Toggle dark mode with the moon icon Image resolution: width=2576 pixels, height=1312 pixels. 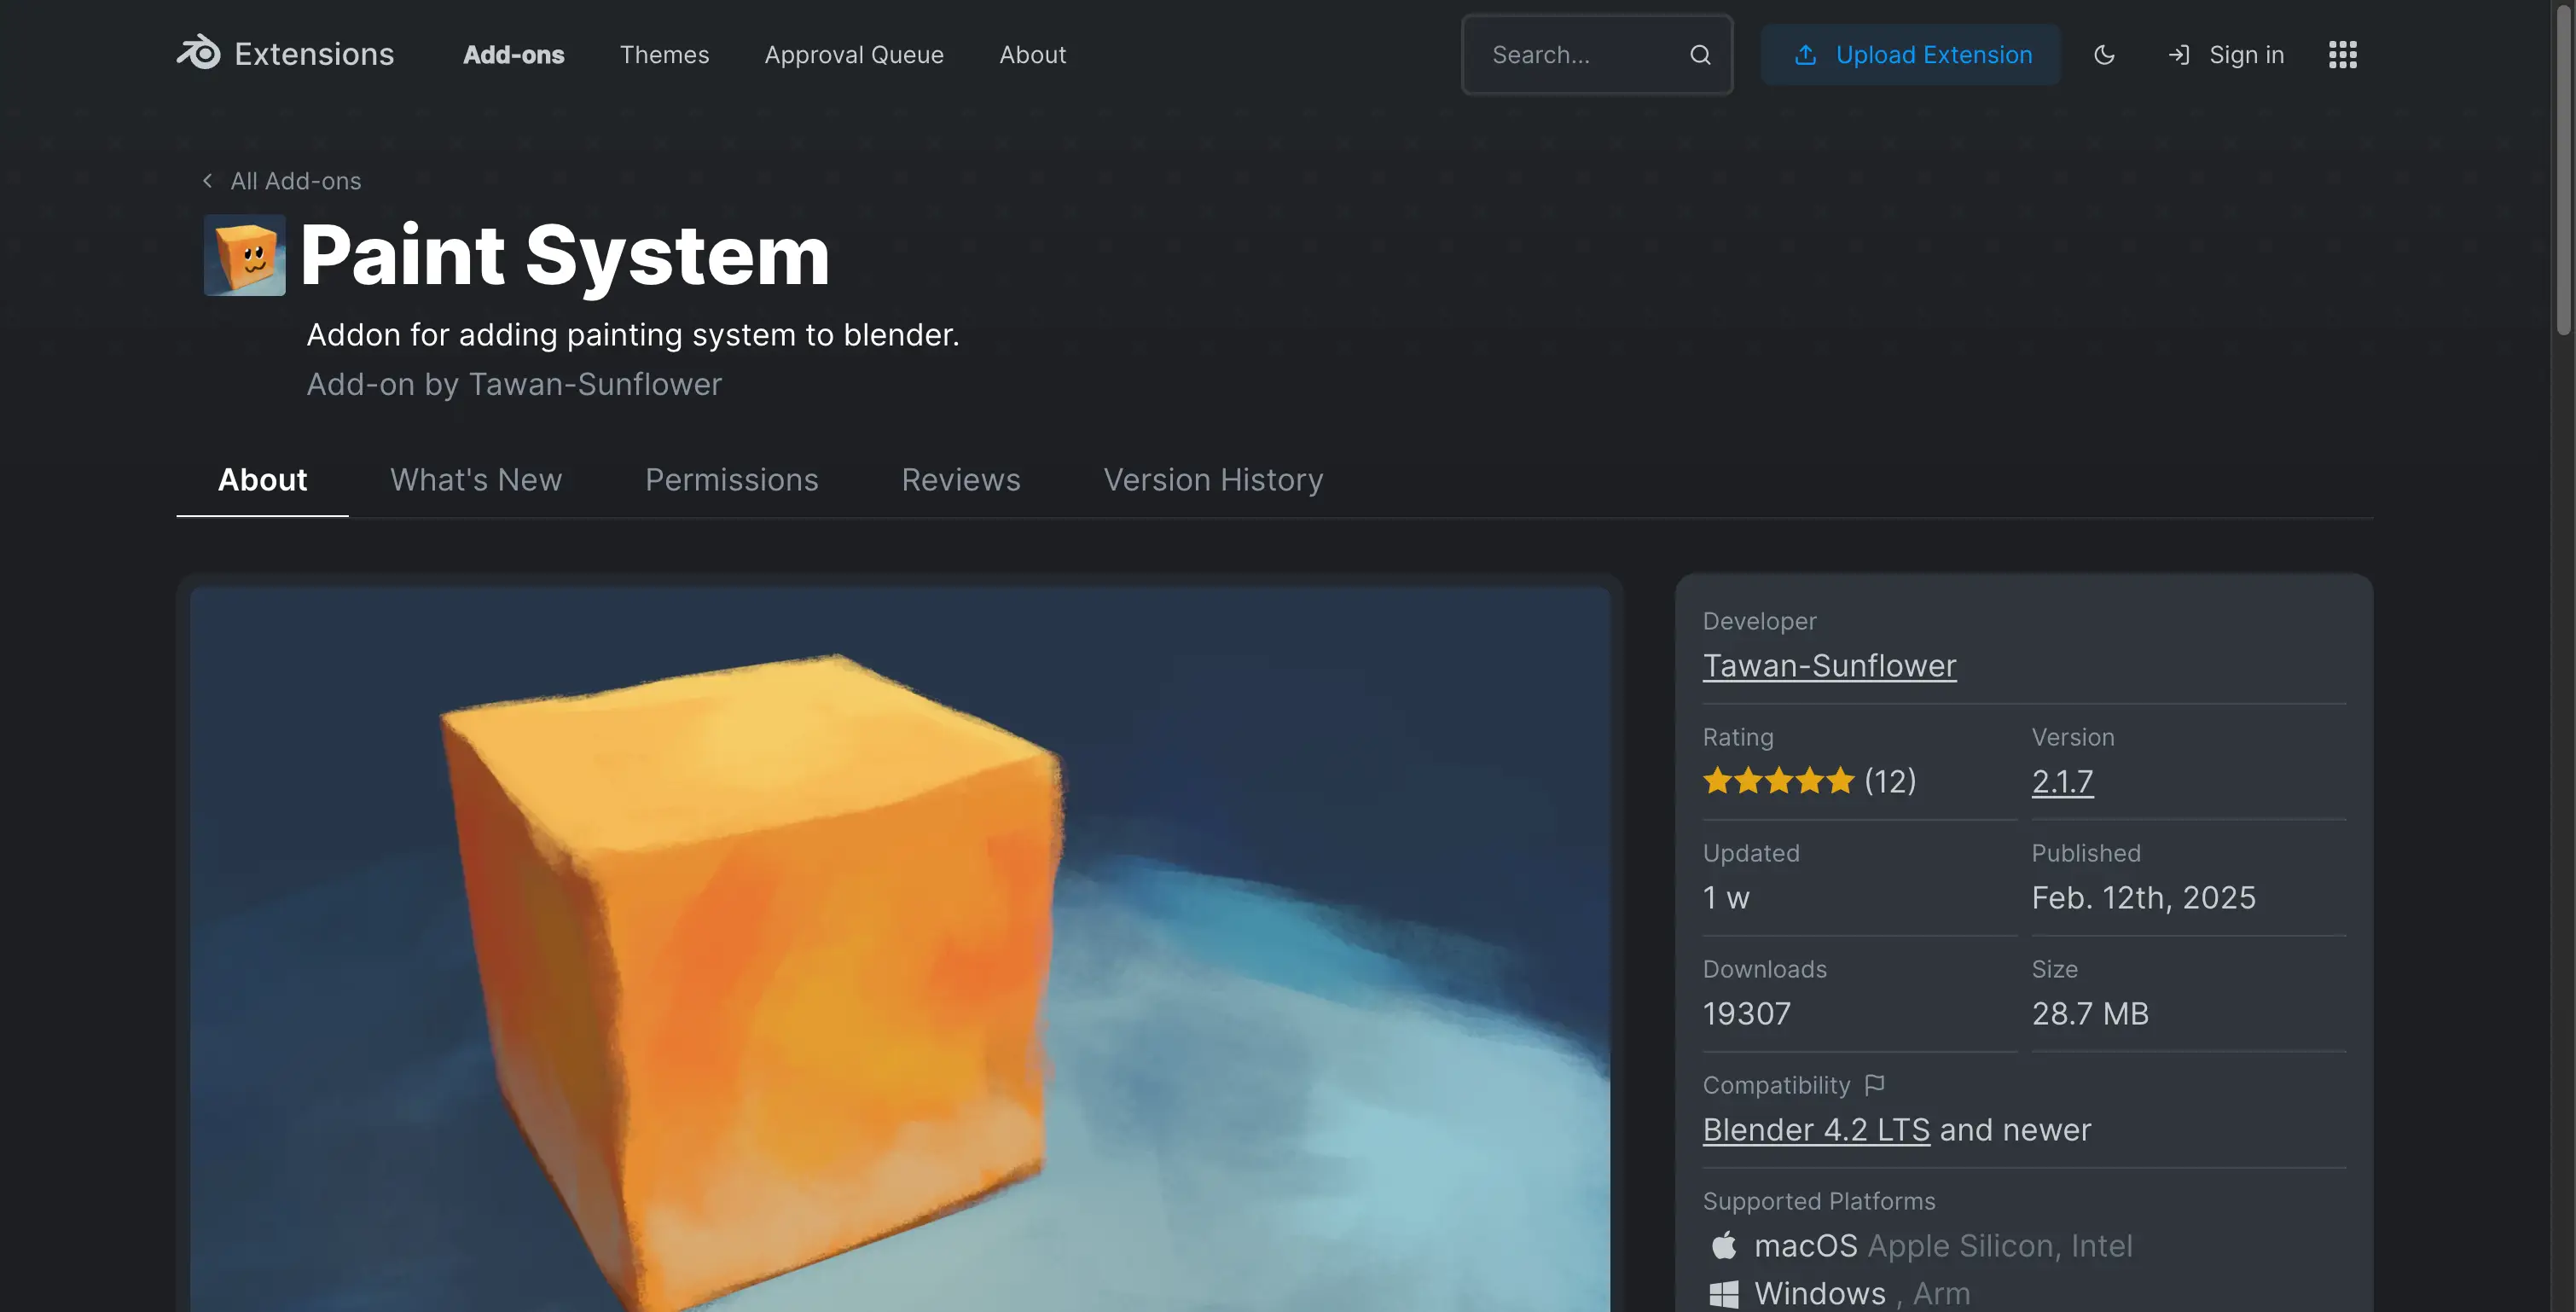point(2104,55)
